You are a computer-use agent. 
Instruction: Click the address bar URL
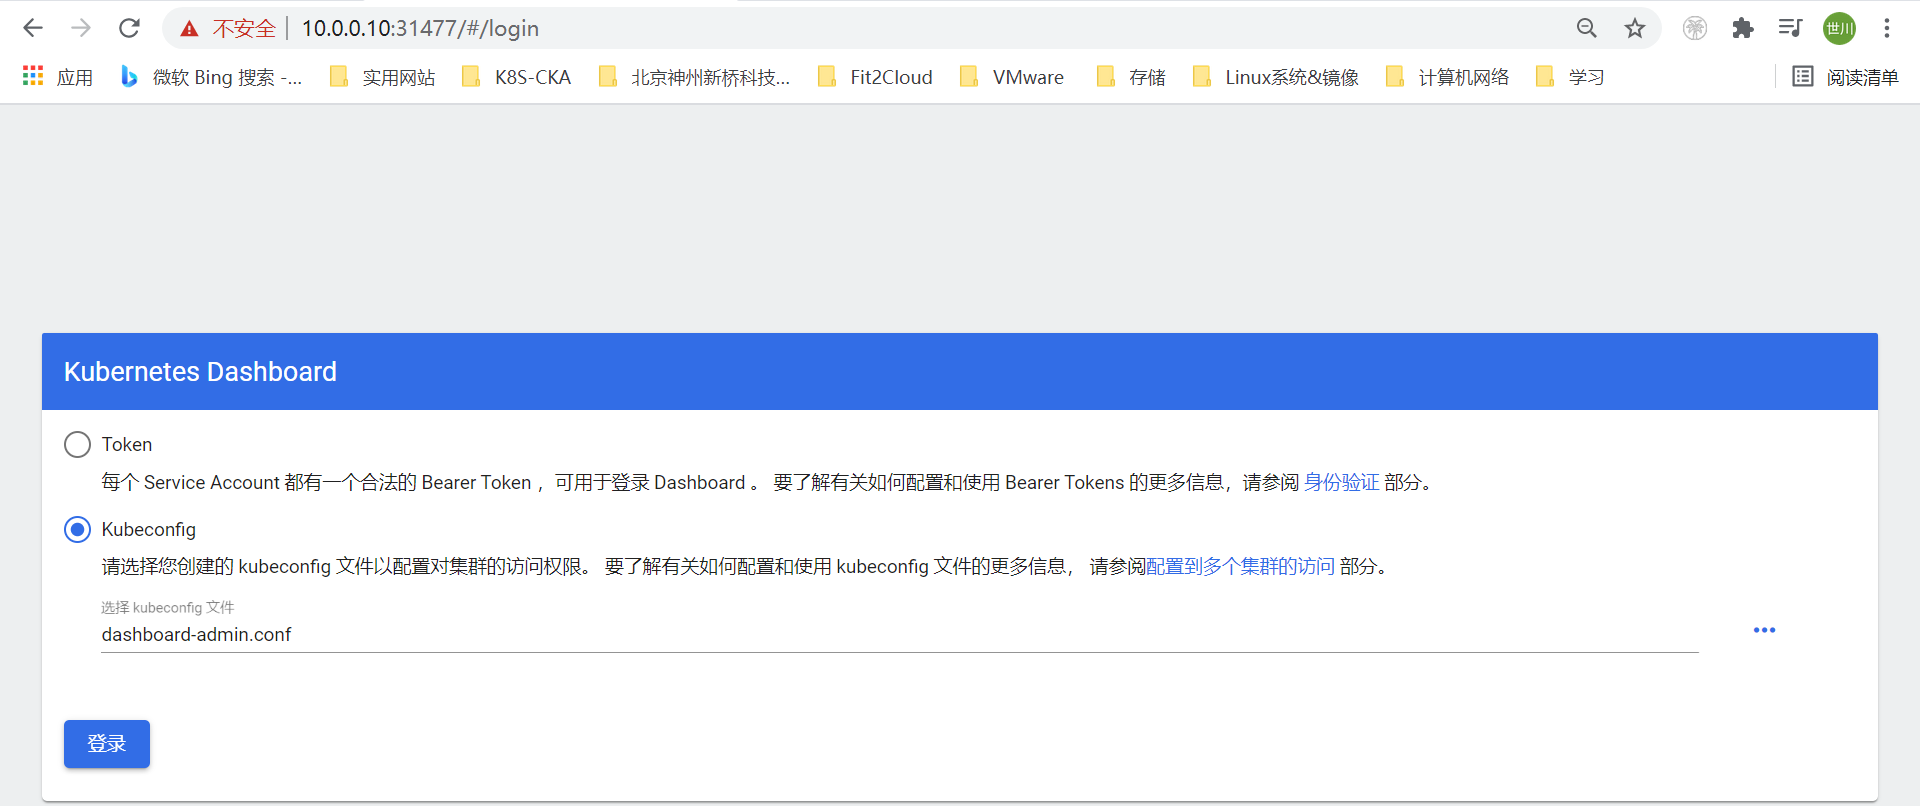pos(420,28)
